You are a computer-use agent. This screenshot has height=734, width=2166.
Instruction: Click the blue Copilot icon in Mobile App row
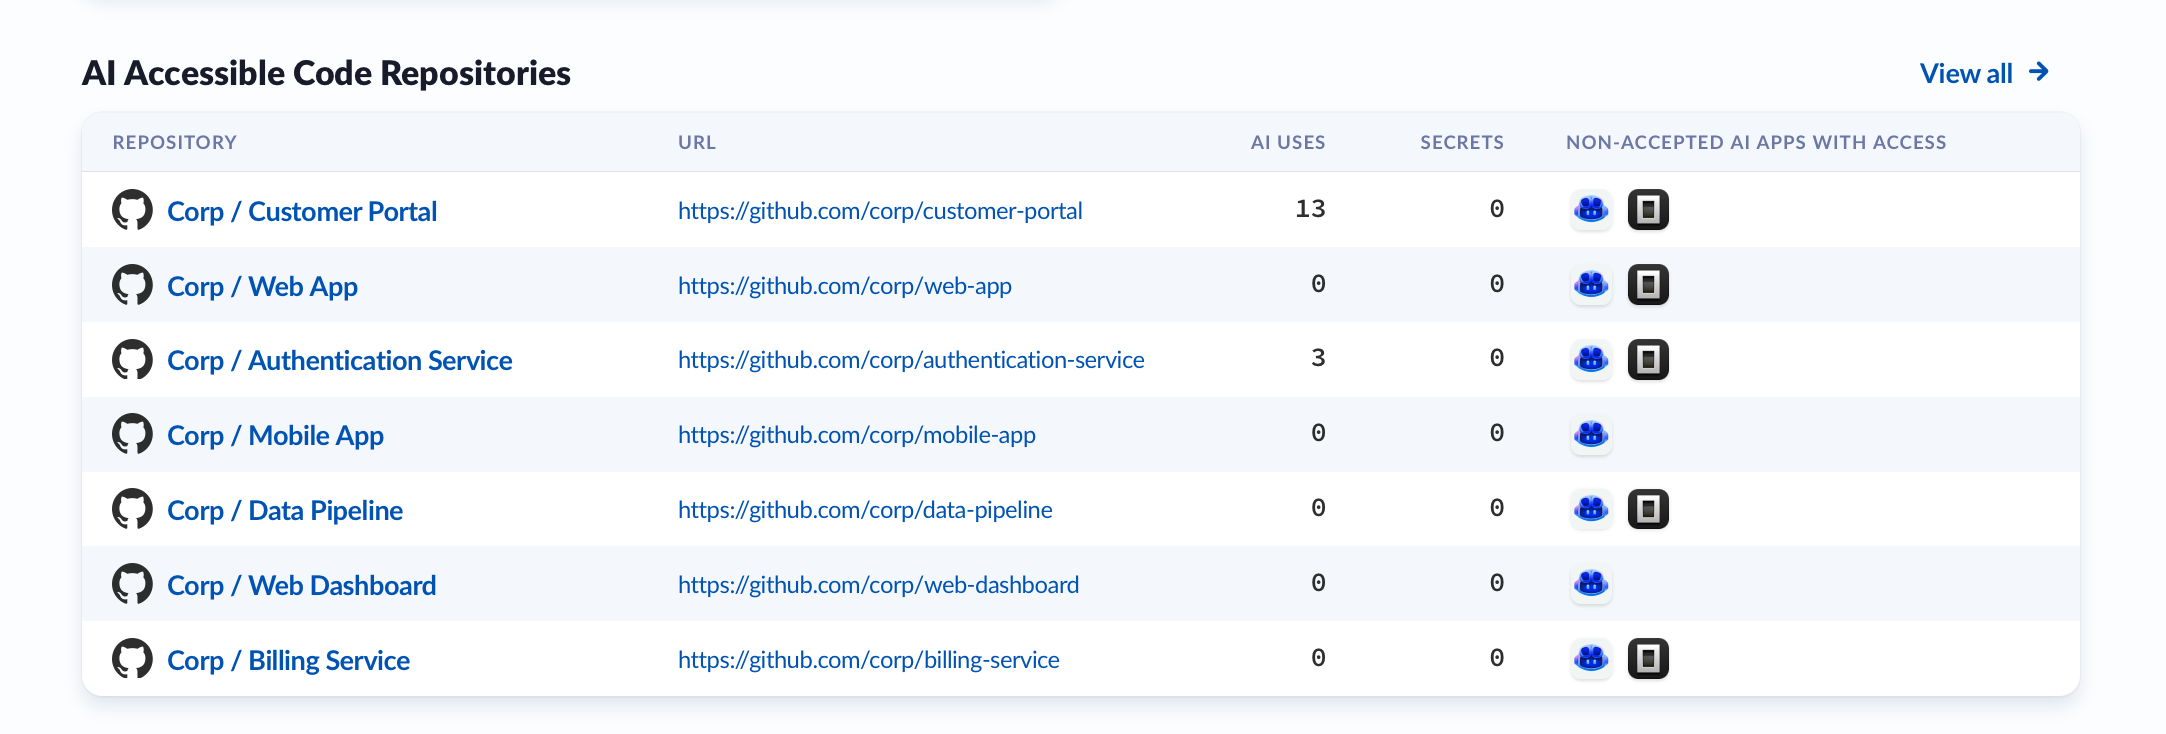coord(1591,435)
